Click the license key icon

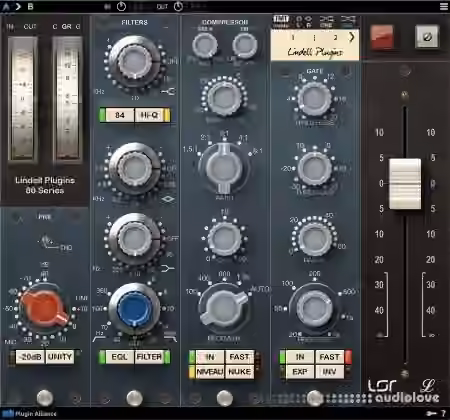431,414
